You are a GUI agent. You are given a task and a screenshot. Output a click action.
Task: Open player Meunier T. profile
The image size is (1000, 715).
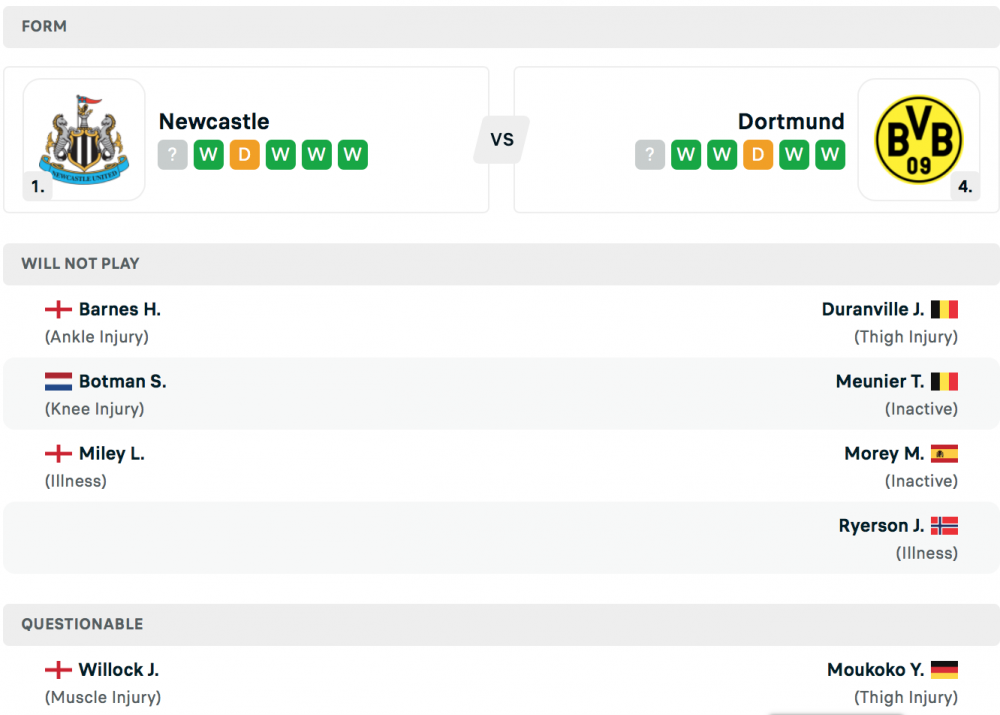coord(880,381)
